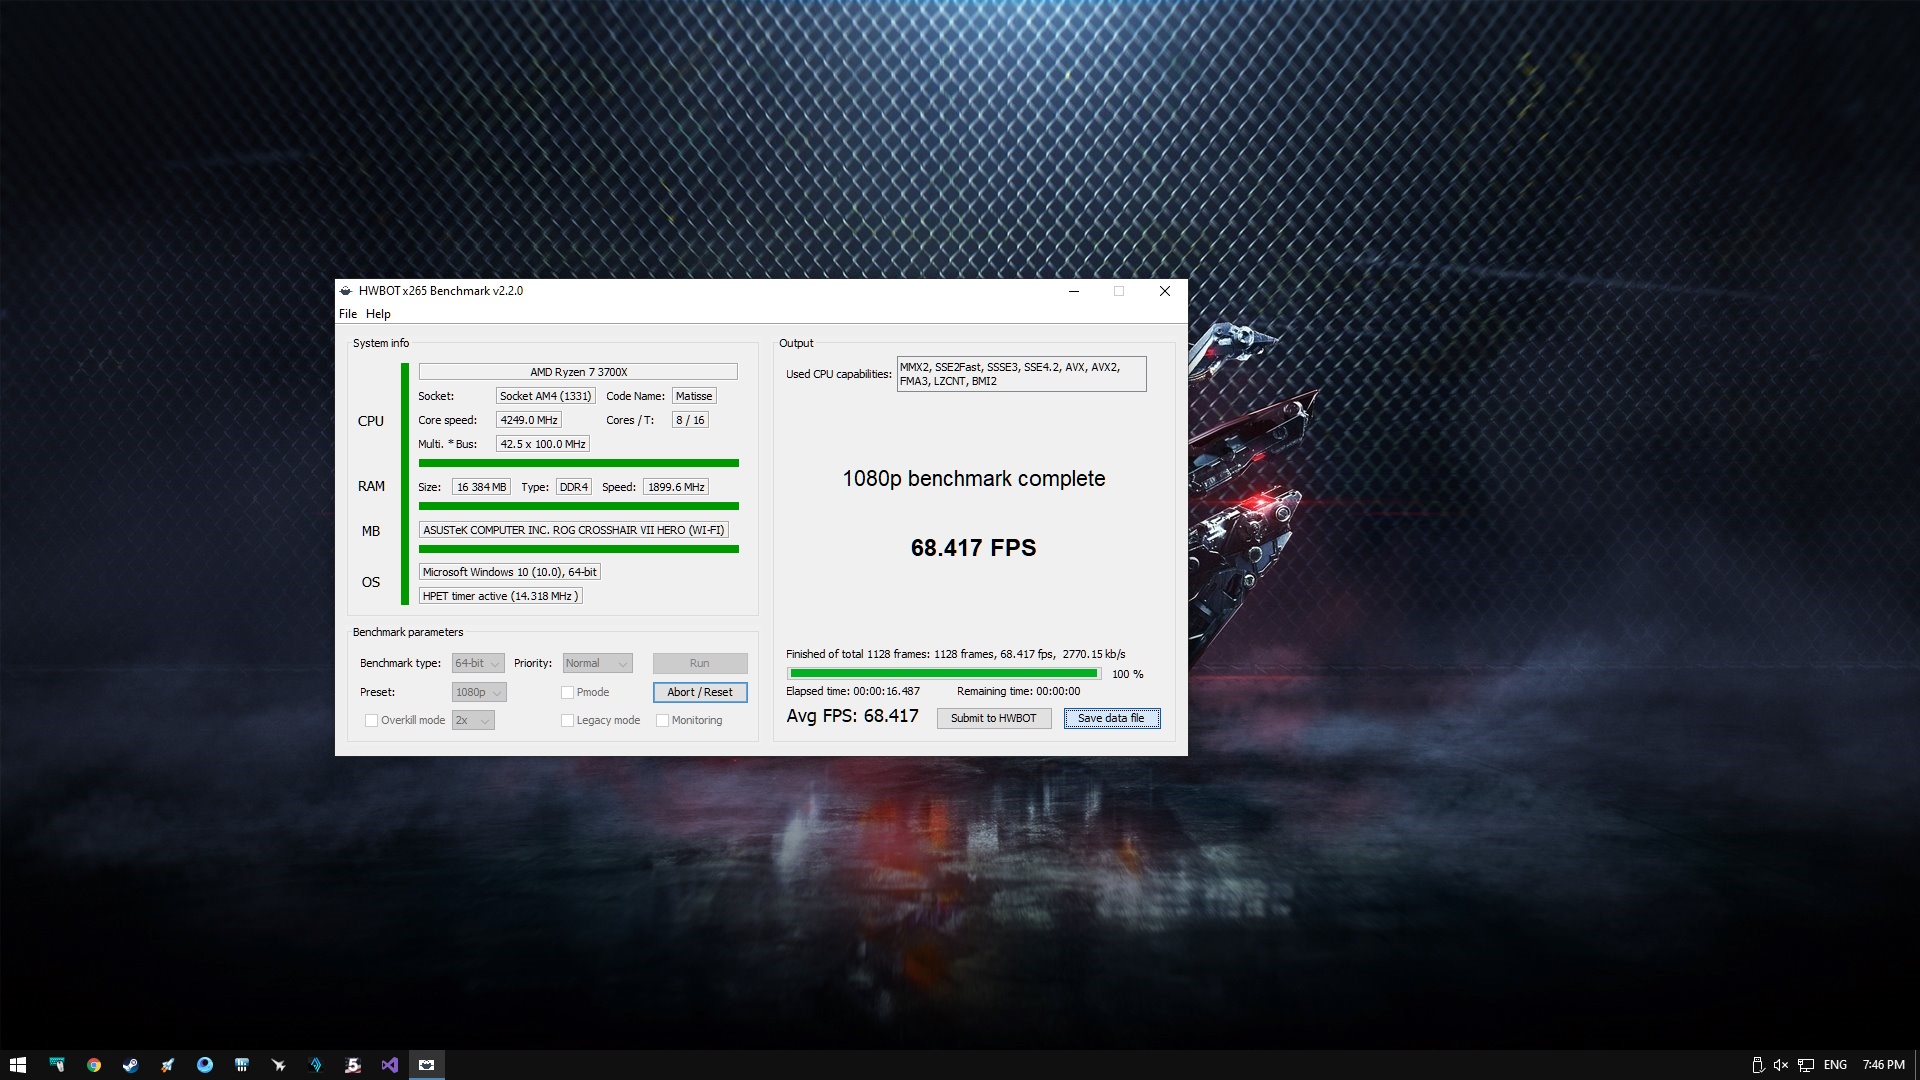Expand the Overkill 2x multiplier dropdown

tap(473, 720)
